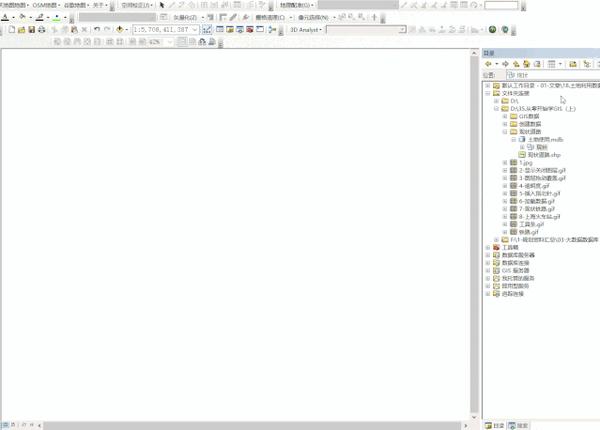Click the Add Data button
Image resolution: width=600 pixels, height=430 pixels.
(x=120, y=29)
